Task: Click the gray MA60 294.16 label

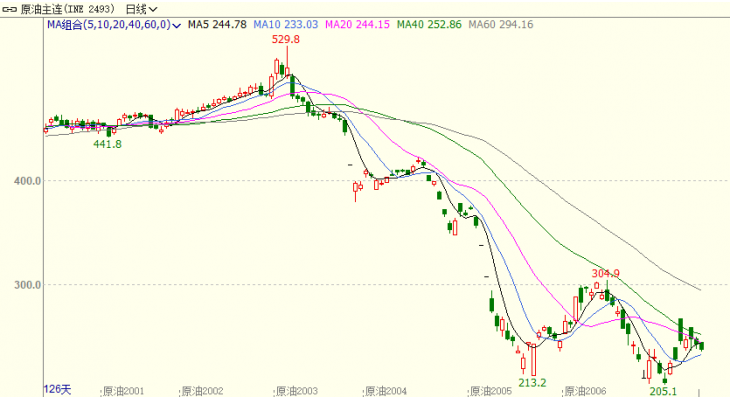Action: point(500,23)
